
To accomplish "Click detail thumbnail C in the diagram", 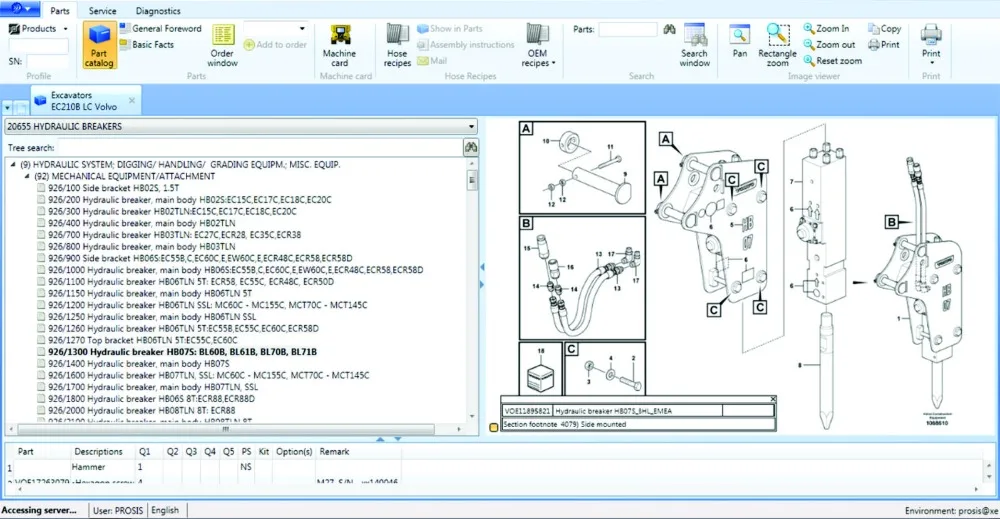I will click(x=605, y=369).
